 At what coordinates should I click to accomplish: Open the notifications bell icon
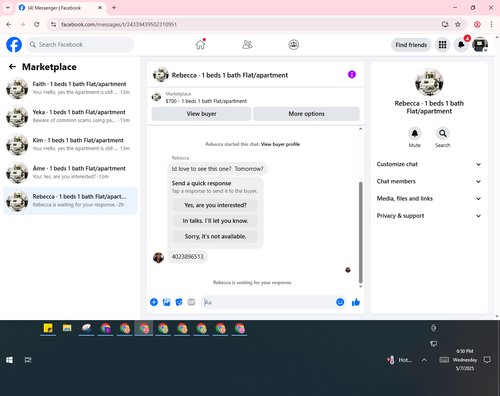click(461, 45)
